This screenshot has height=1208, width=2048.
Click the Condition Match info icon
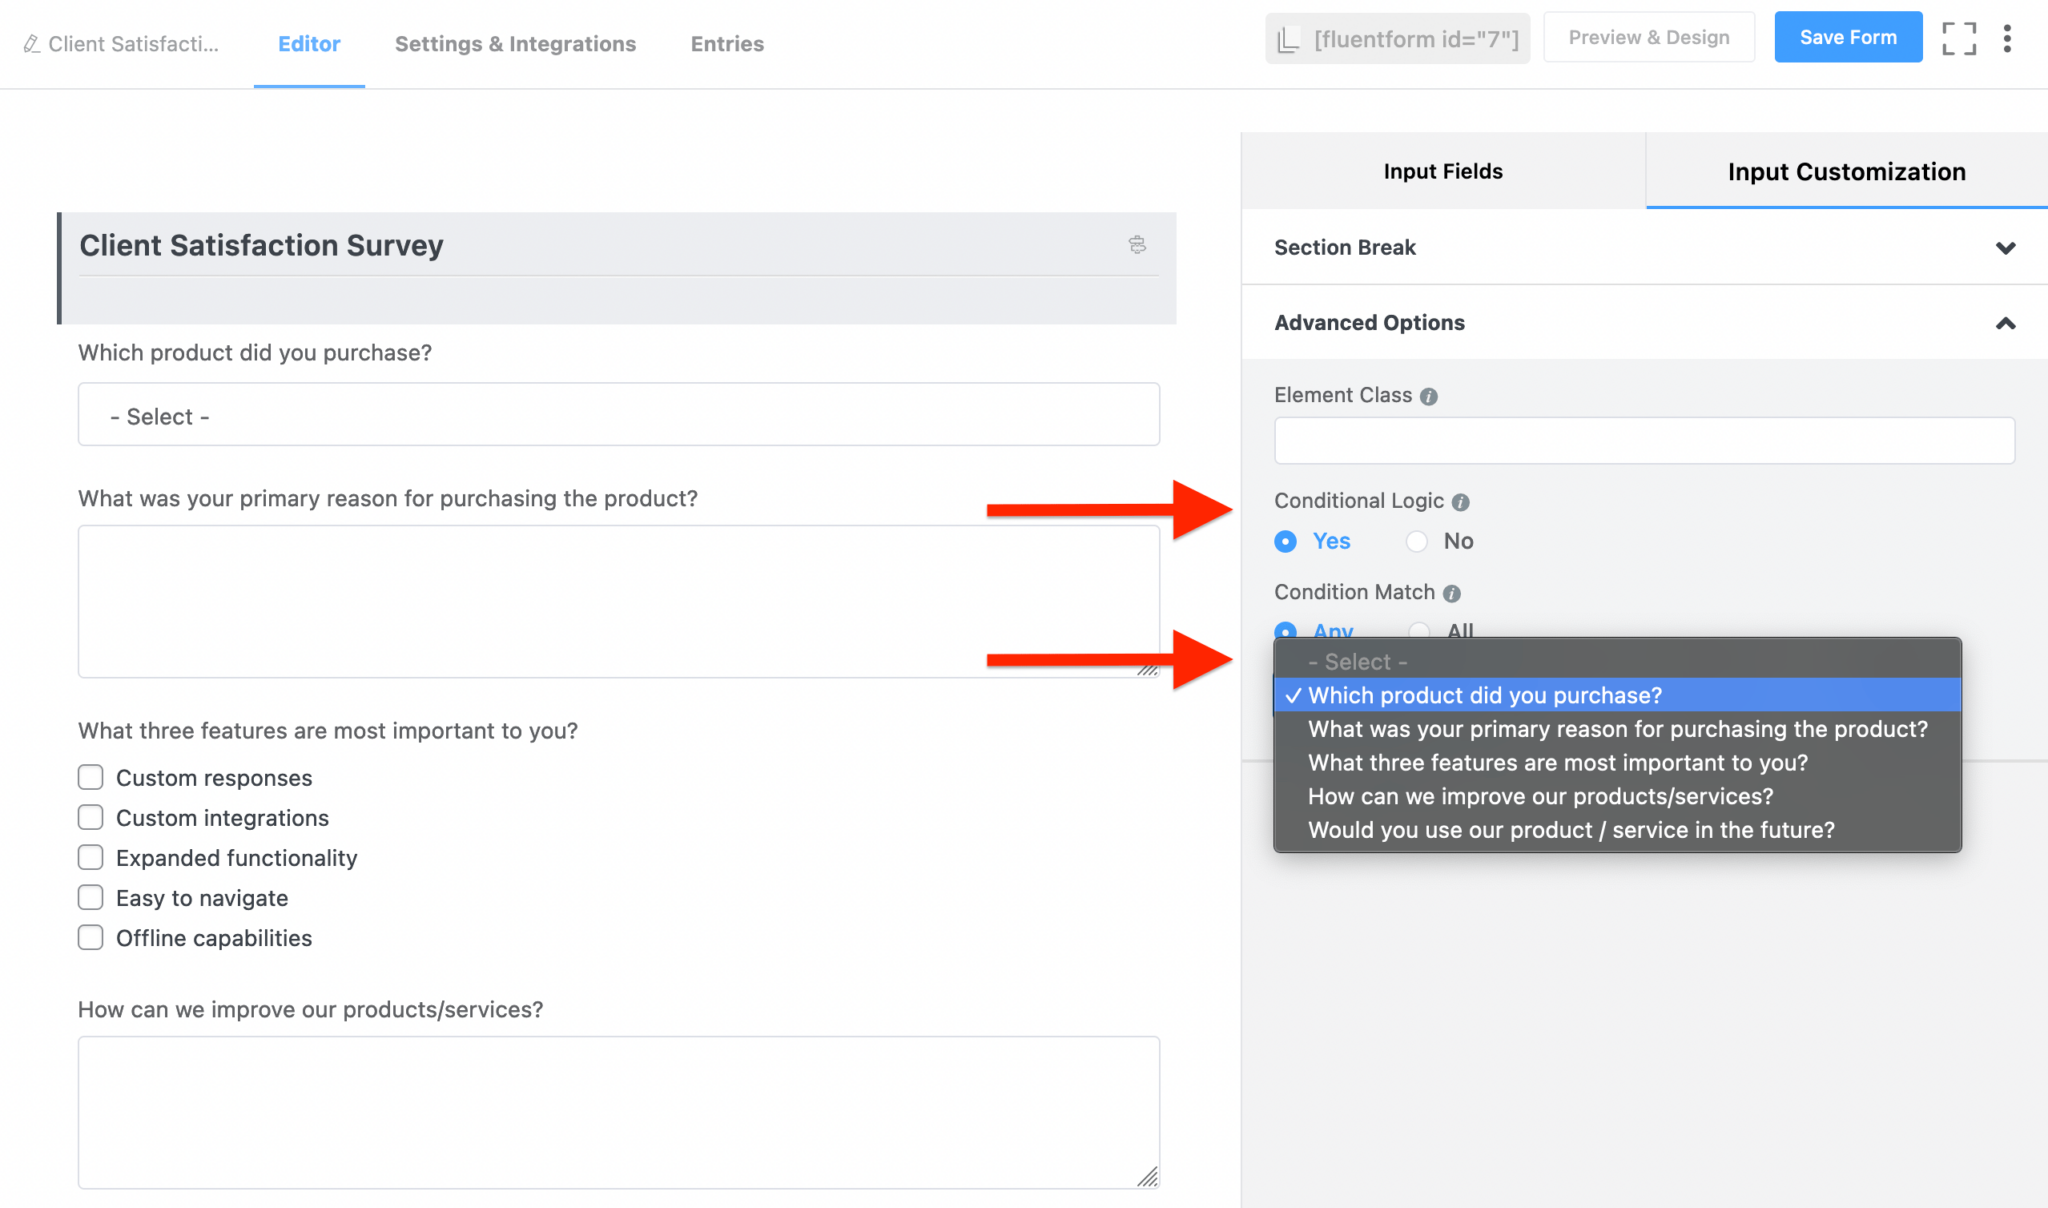coord(1452,592)
